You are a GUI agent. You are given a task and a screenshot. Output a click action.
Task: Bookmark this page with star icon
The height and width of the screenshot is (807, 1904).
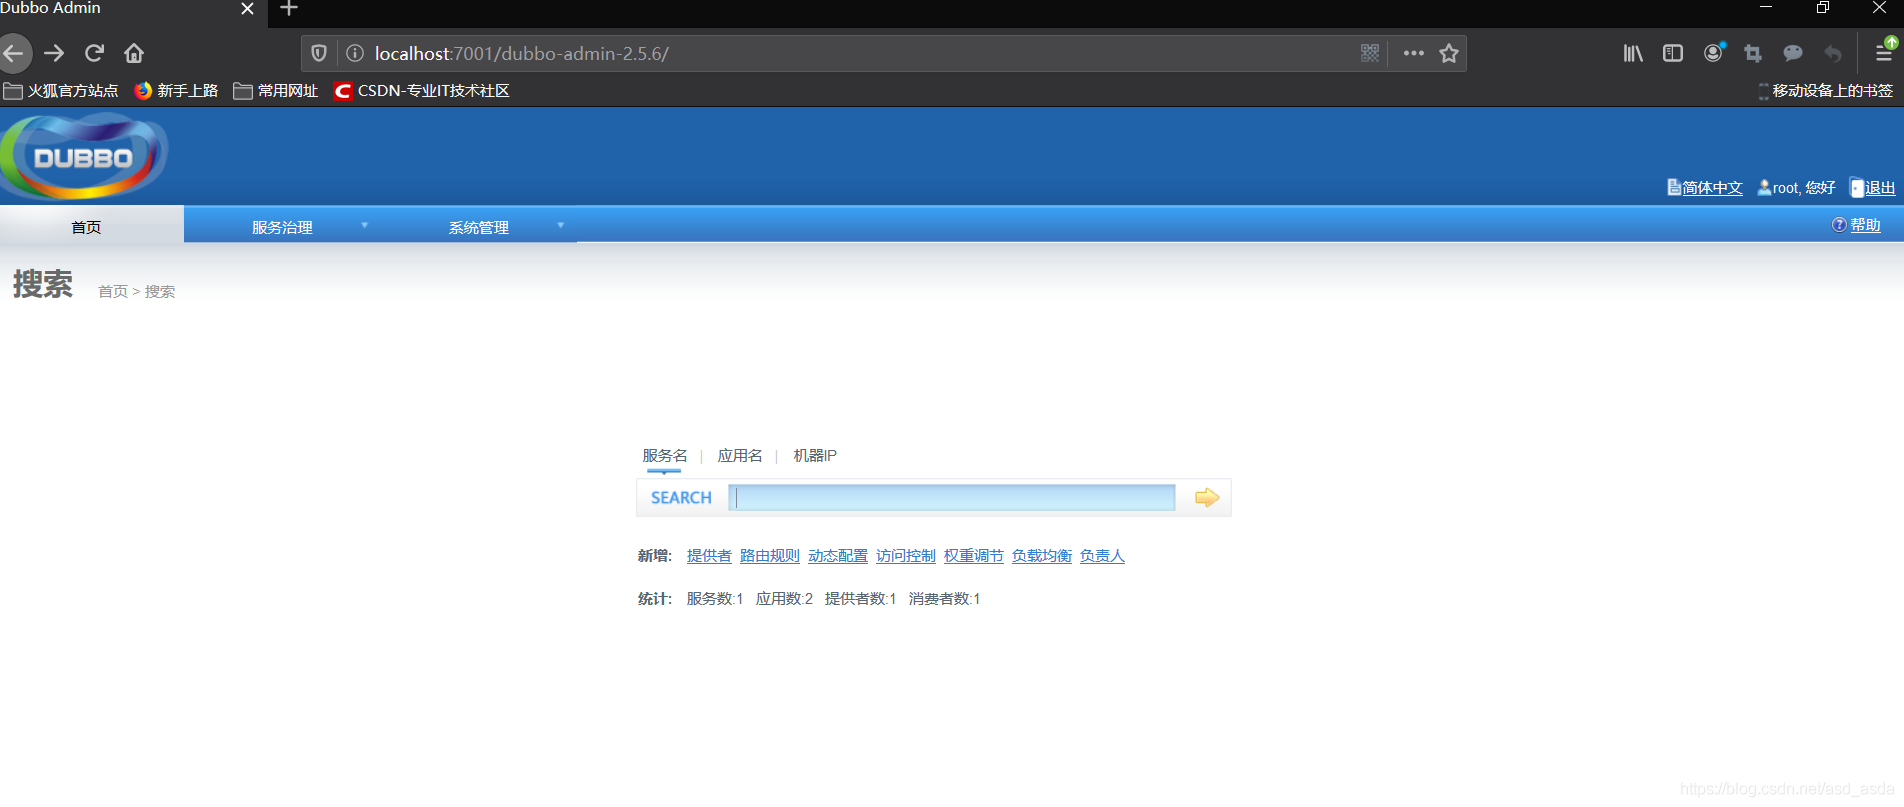pos(1448,54)
